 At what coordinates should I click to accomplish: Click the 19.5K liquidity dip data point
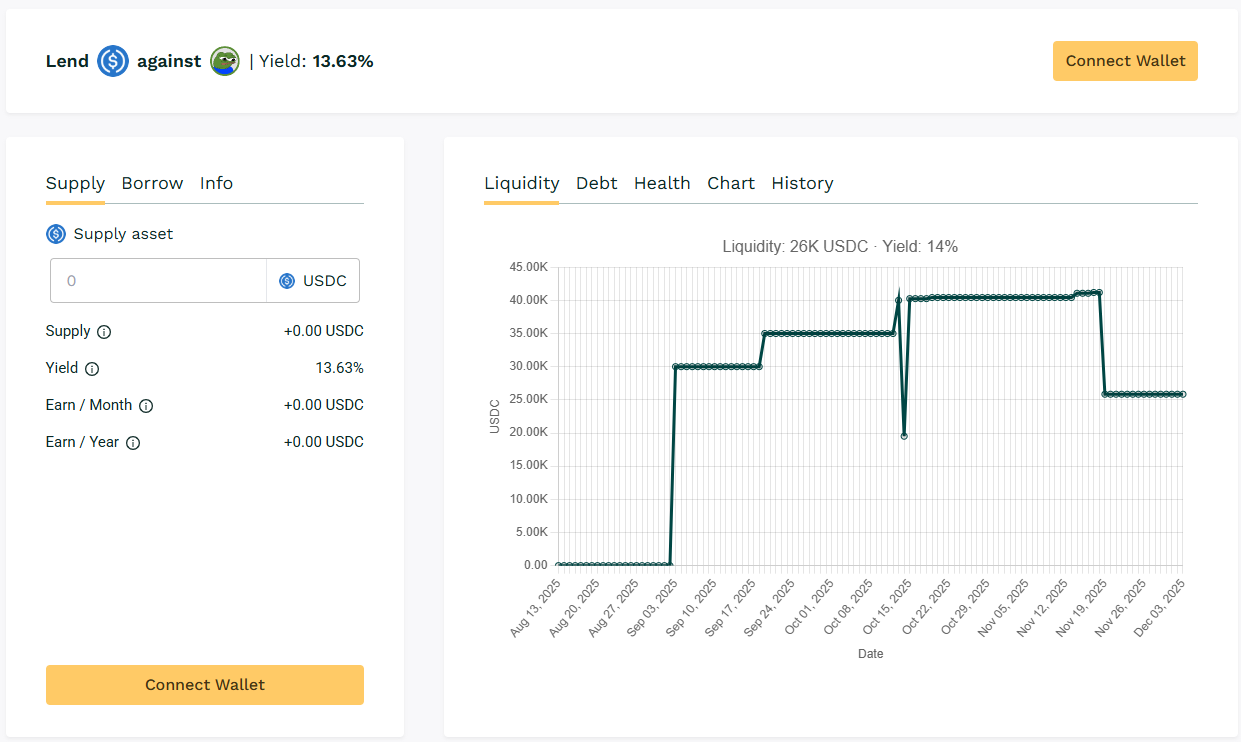pos(904,436)
